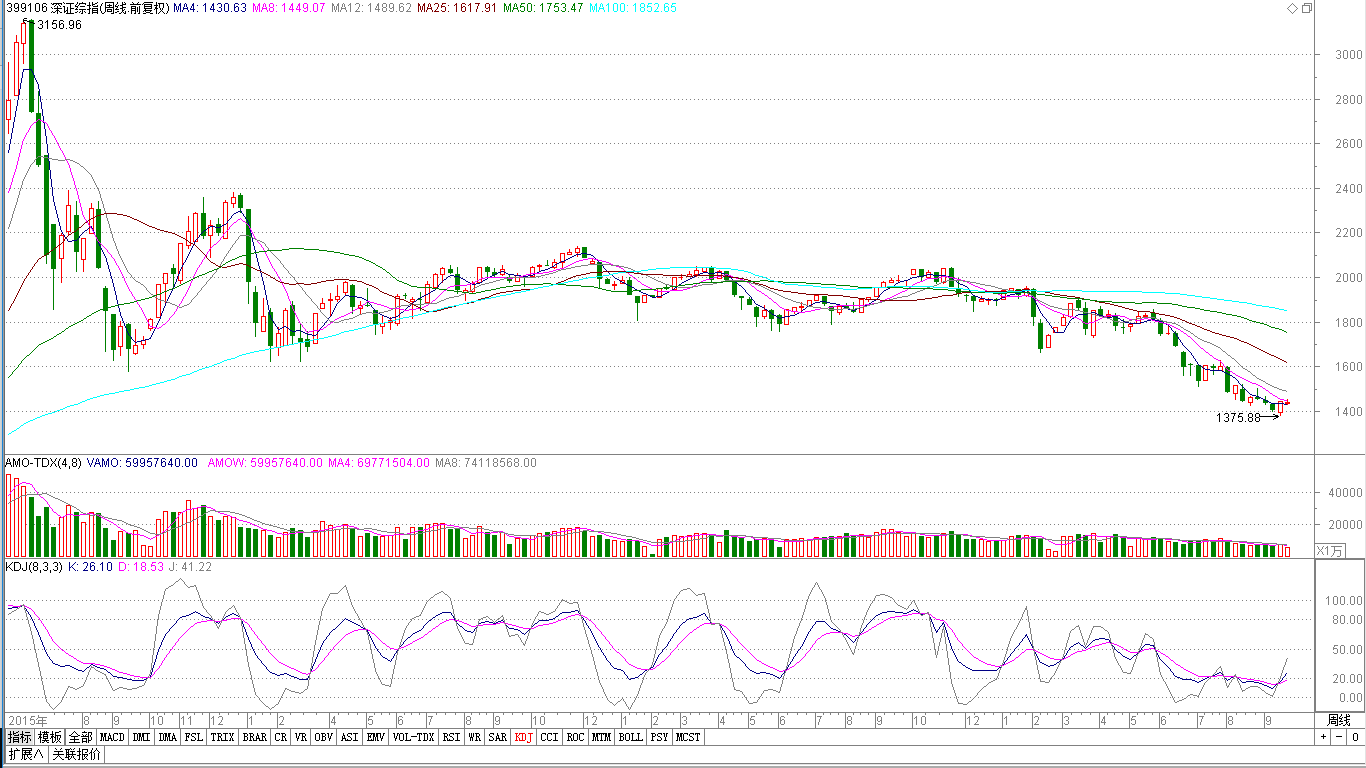Screen dimensions: 1366x768
Task: Click the KDJ(8,3,3) indicator title
Action: (x=35, y=567)
